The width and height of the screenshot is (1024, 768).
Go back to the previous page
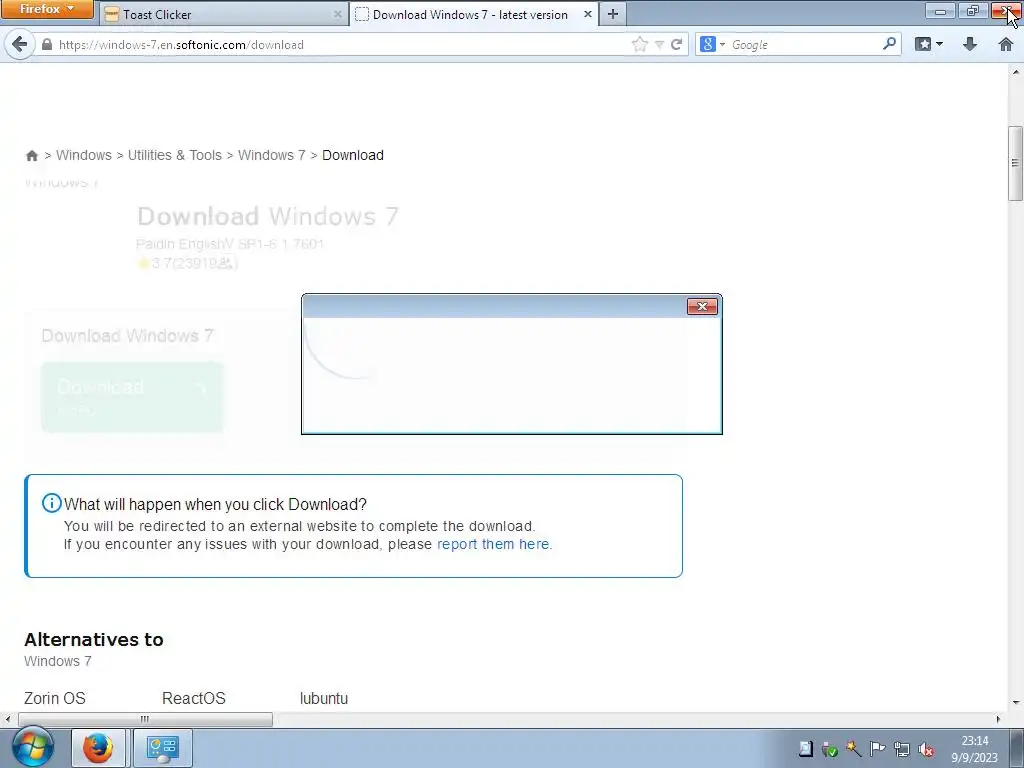point(20,44)
